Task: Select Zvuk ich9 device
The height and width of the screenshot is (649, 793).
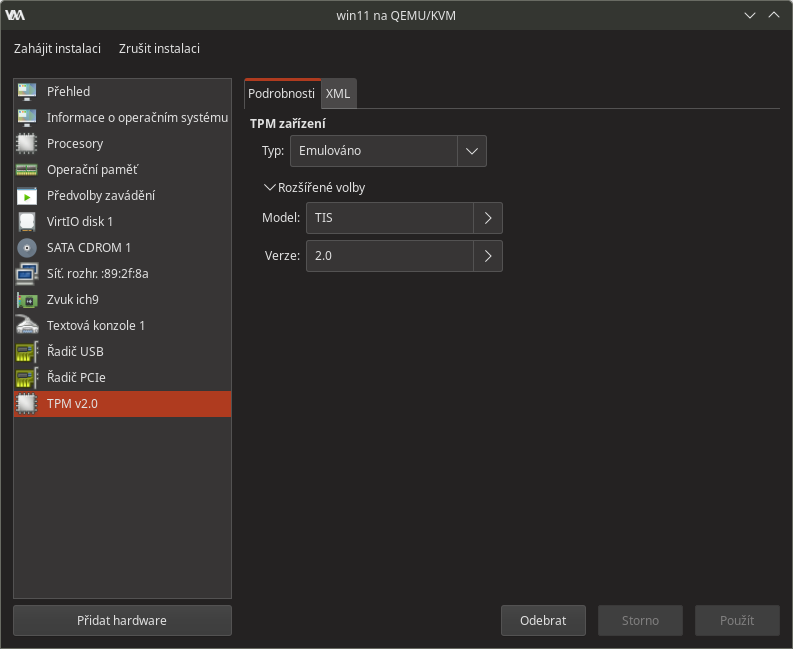Action: tap(122, 300)
